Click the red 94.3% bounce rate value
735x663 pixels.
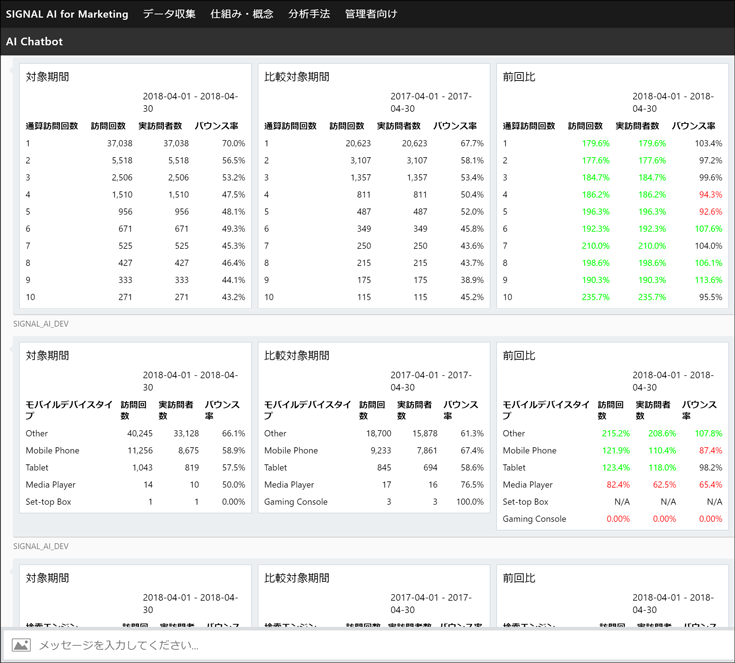[x=709, y=194]
